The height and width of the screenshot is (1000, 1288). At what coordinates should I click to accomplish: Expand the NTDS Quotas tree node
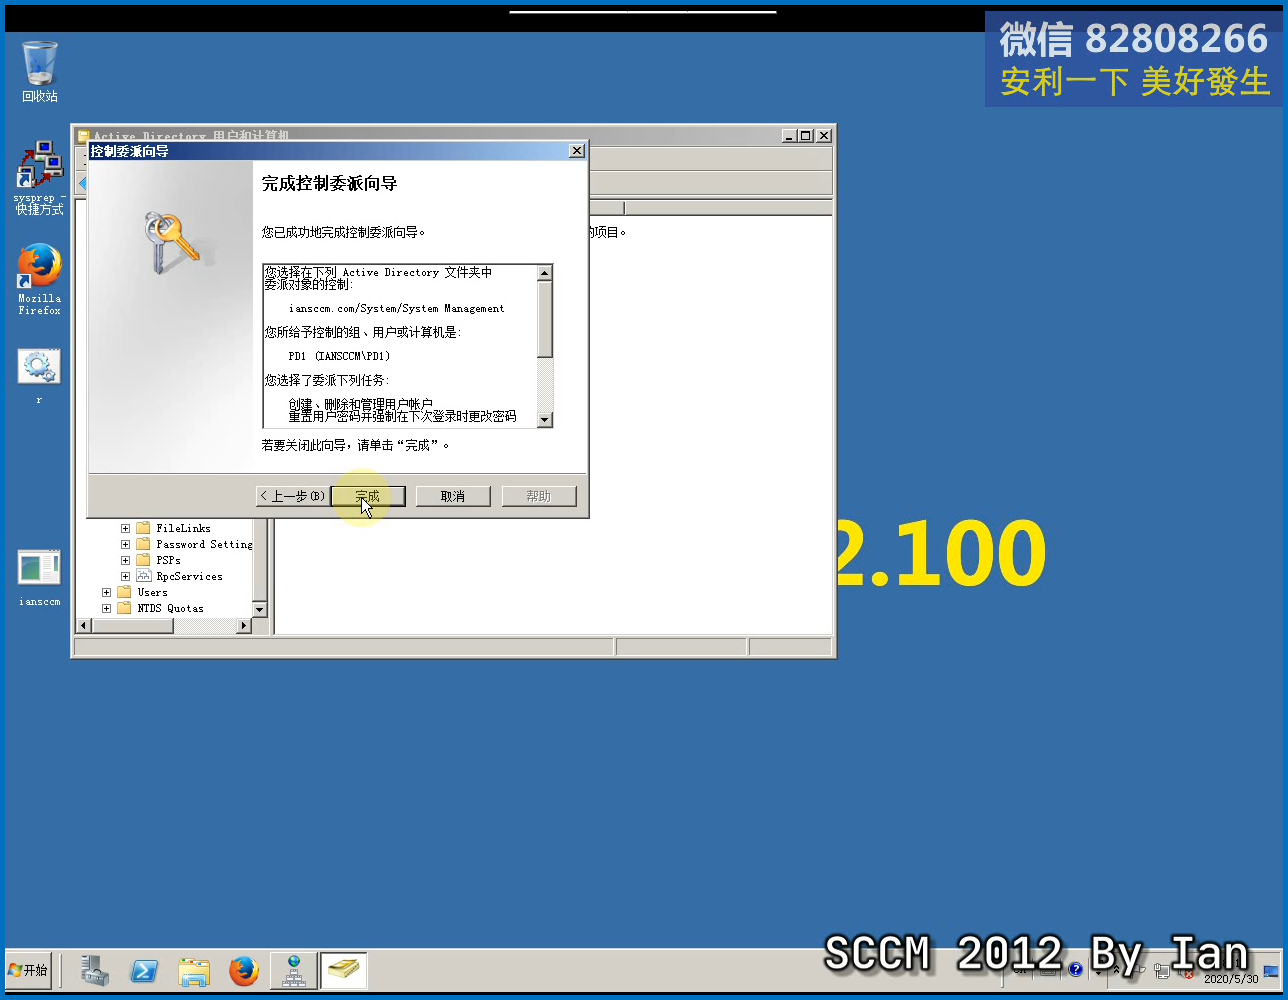pos(106,608)
